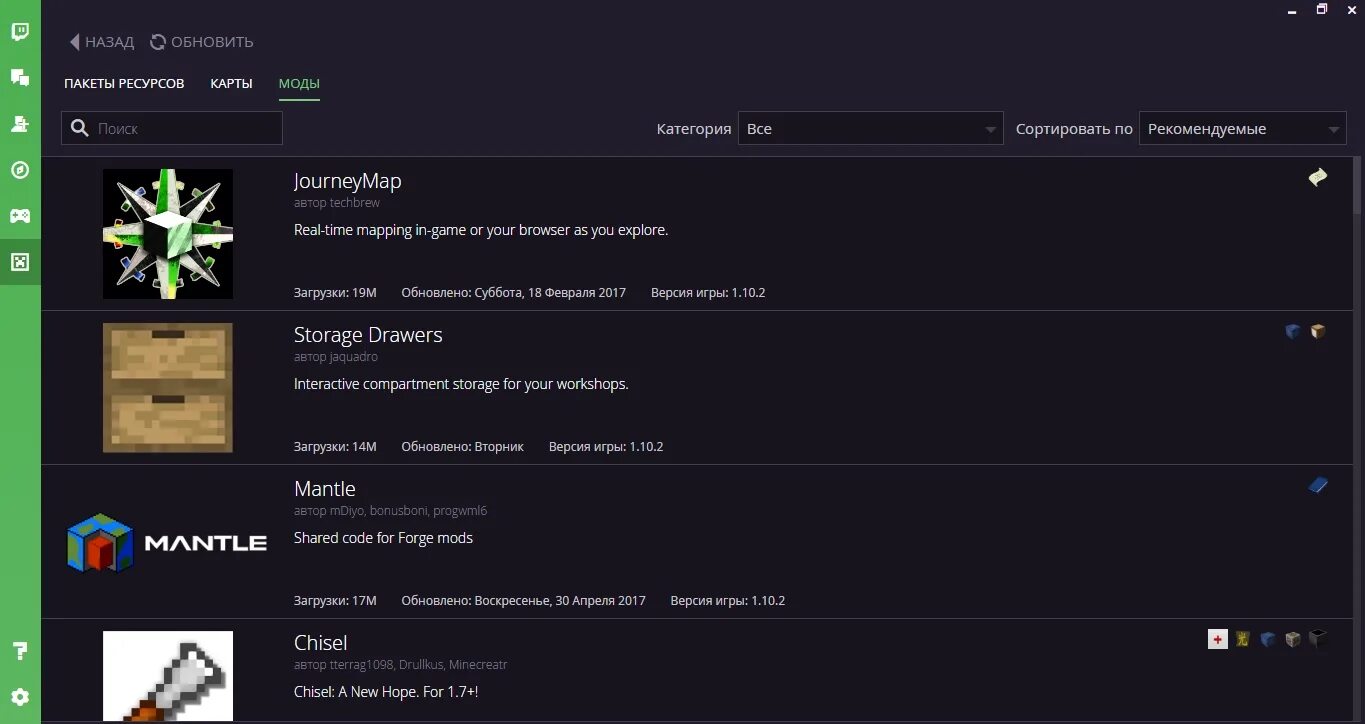The height and width of the screenshot is (724, 1365).
Task: Click 'Загрузки: 17M' under Mantle
Action: point(335,601)
